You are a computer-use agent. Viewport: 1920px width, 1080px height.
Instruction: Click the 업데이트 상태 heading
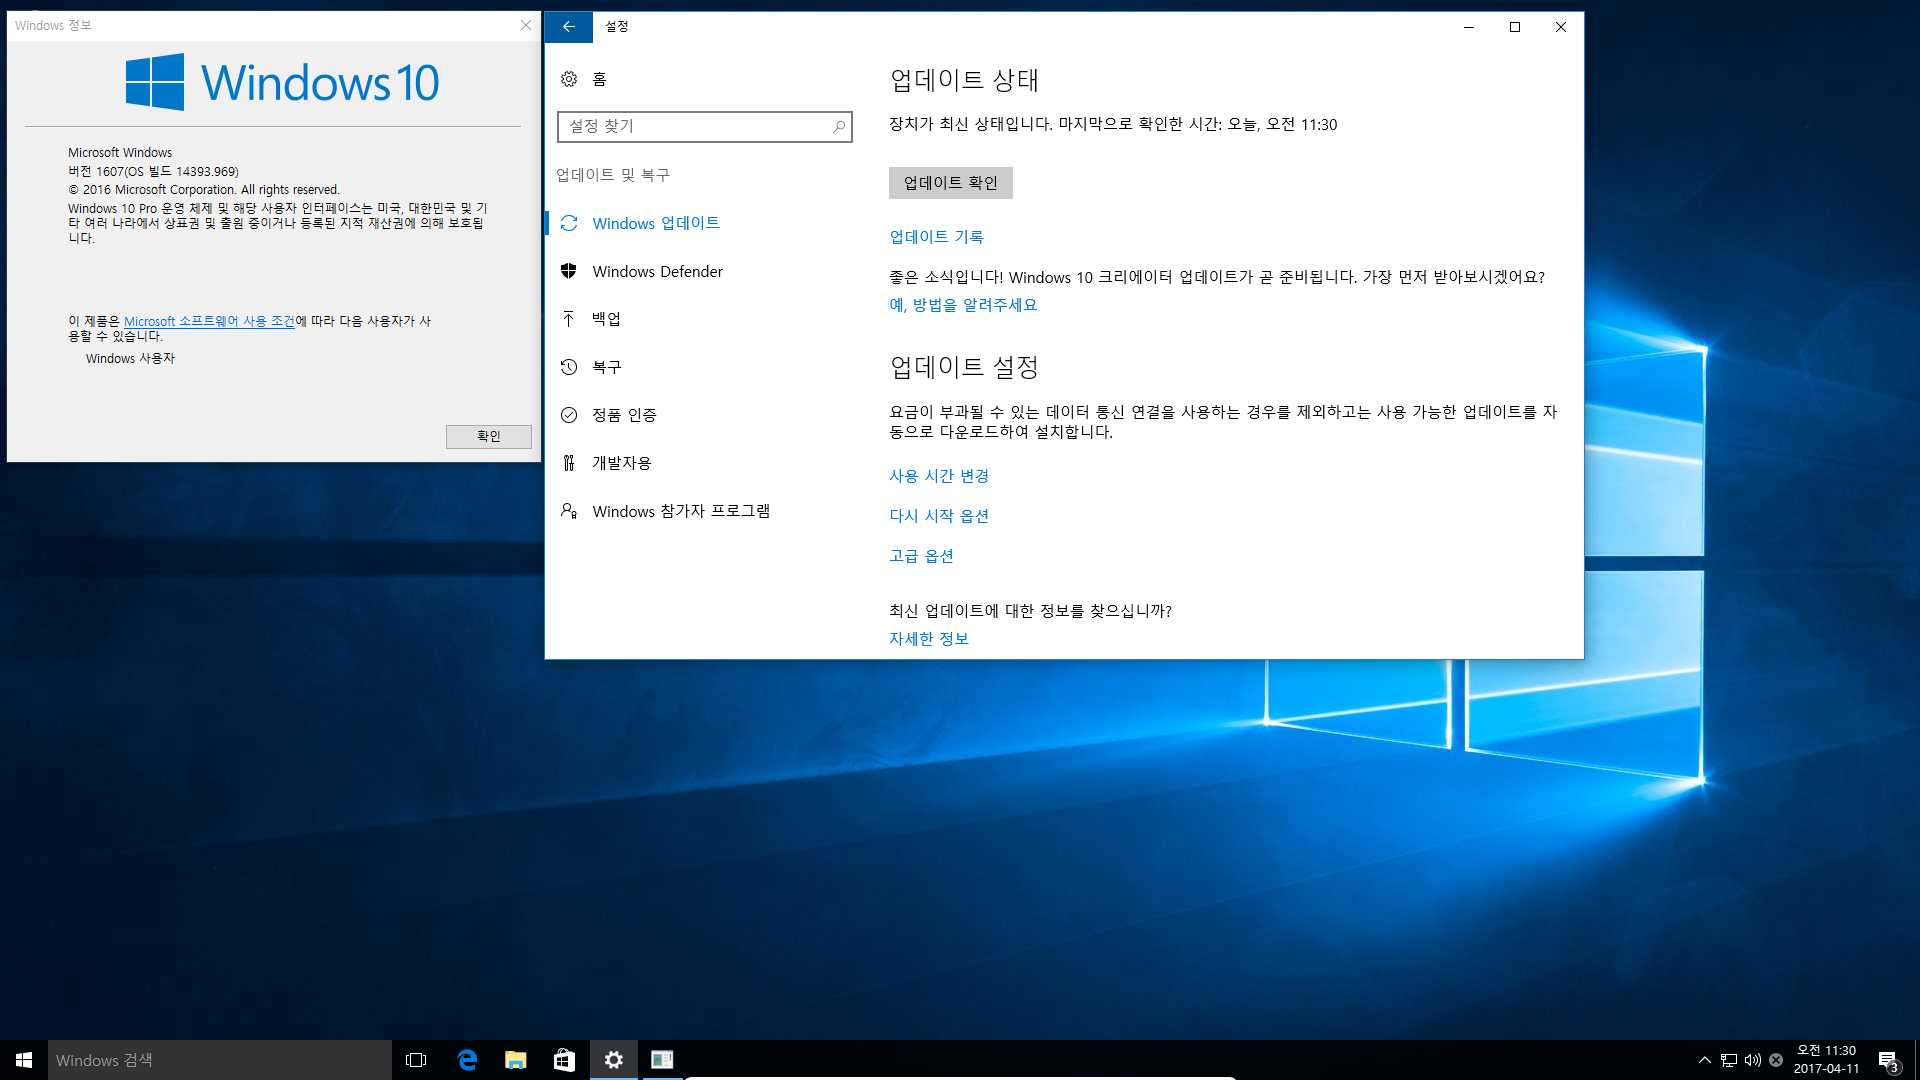964,80
